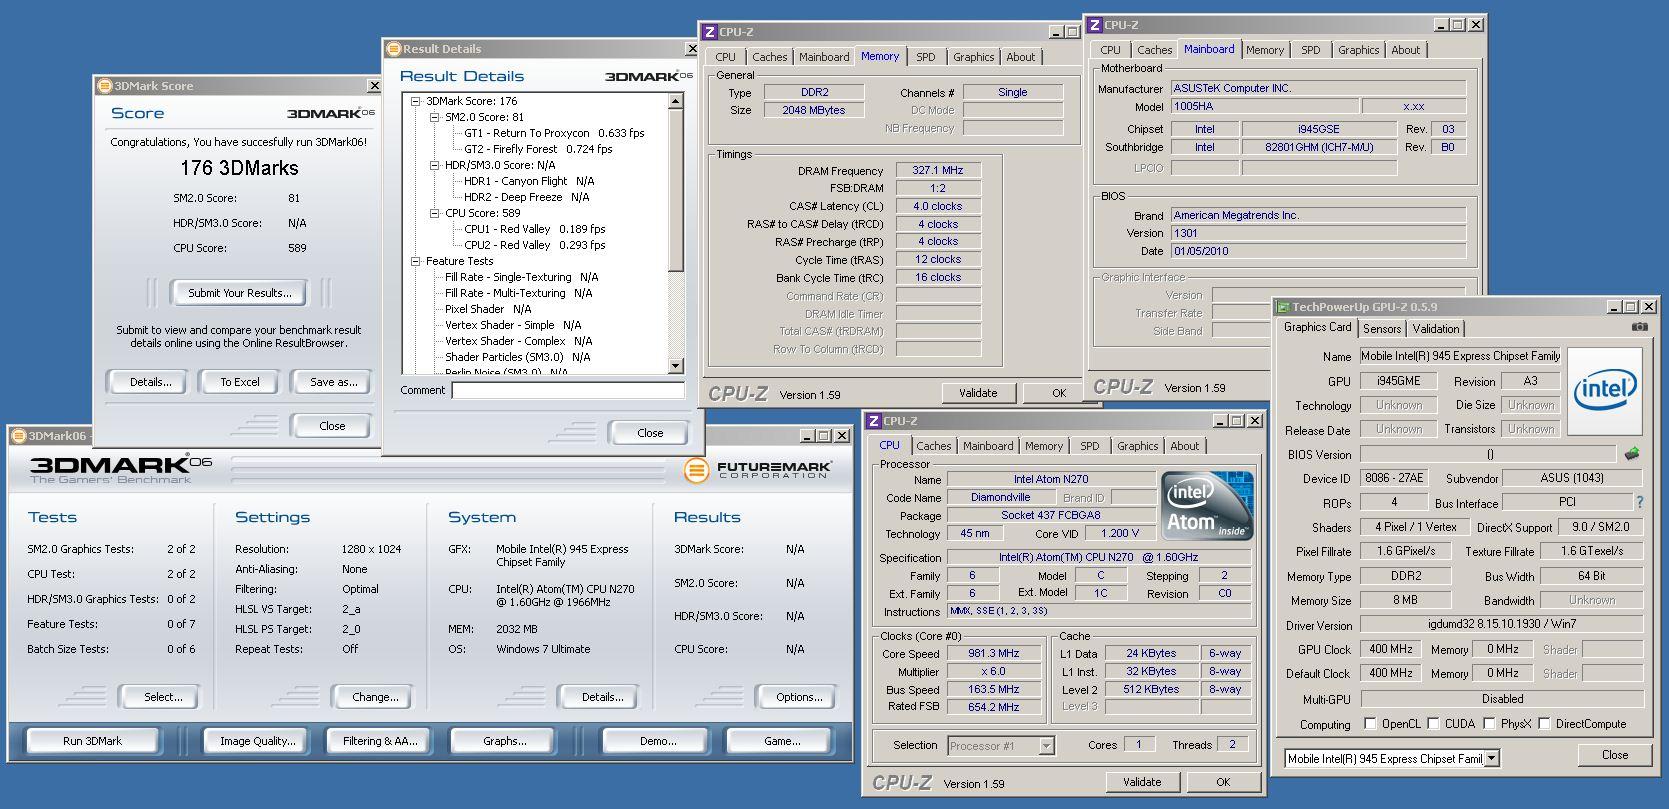Open the Processor #1 selection dropdown
This screenshot has height=809, width=1669.
1046,746
